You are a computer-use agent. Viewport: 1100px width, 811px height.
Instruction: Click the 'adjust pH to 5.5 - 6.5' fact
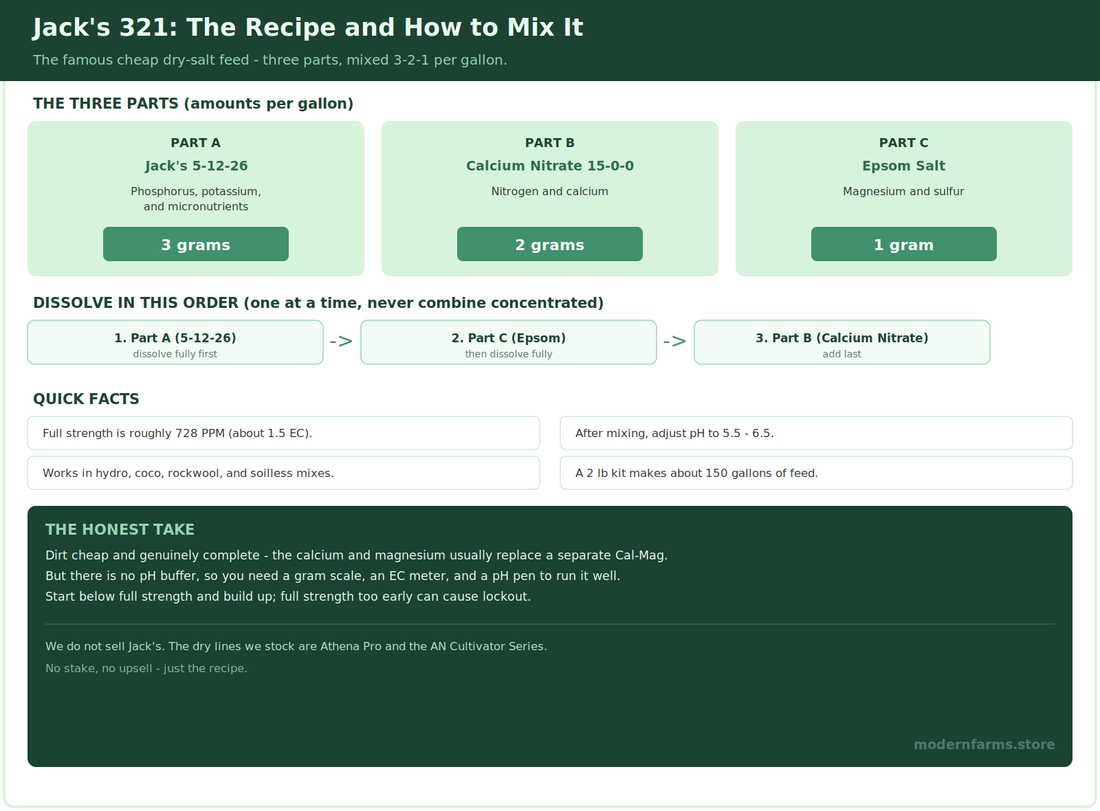[816, 433]
